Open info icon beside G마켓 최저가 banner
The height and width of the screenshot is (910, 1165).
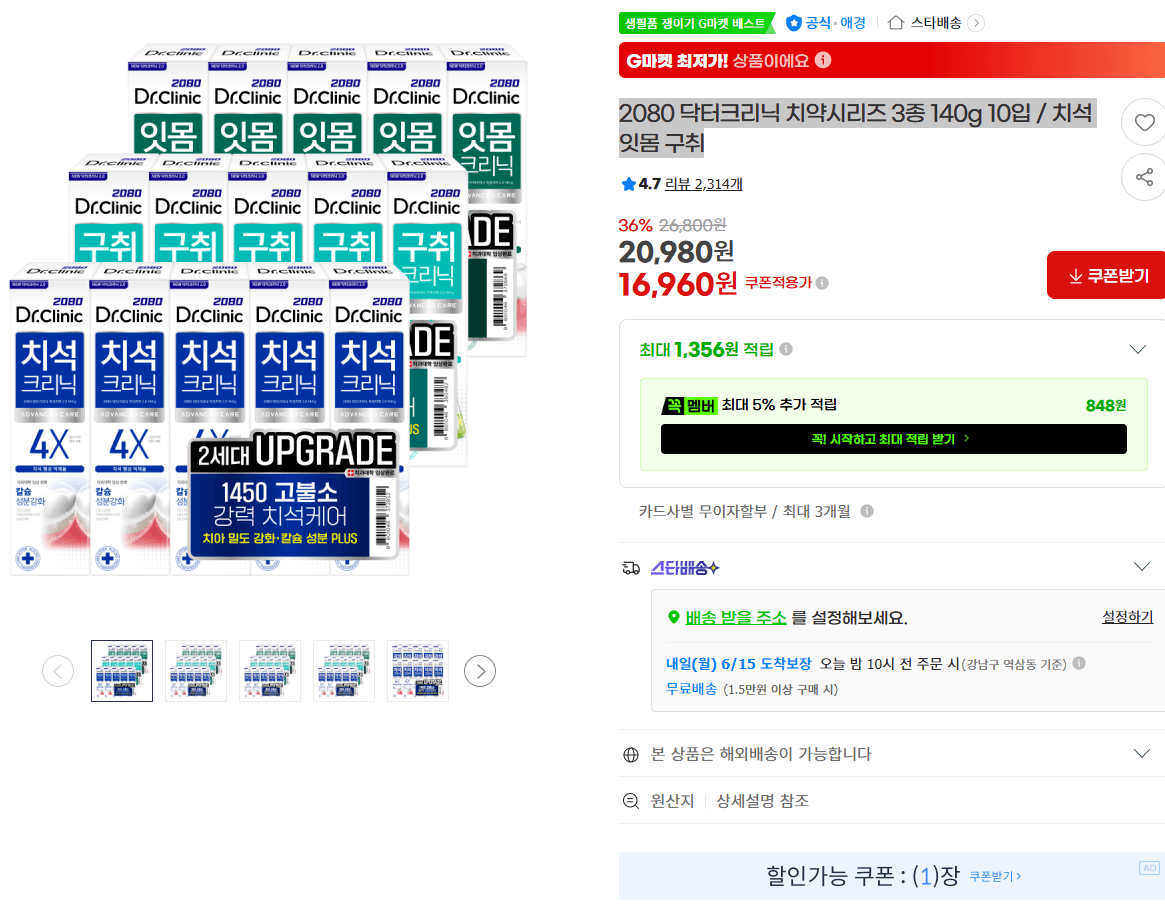pos(823,60)
